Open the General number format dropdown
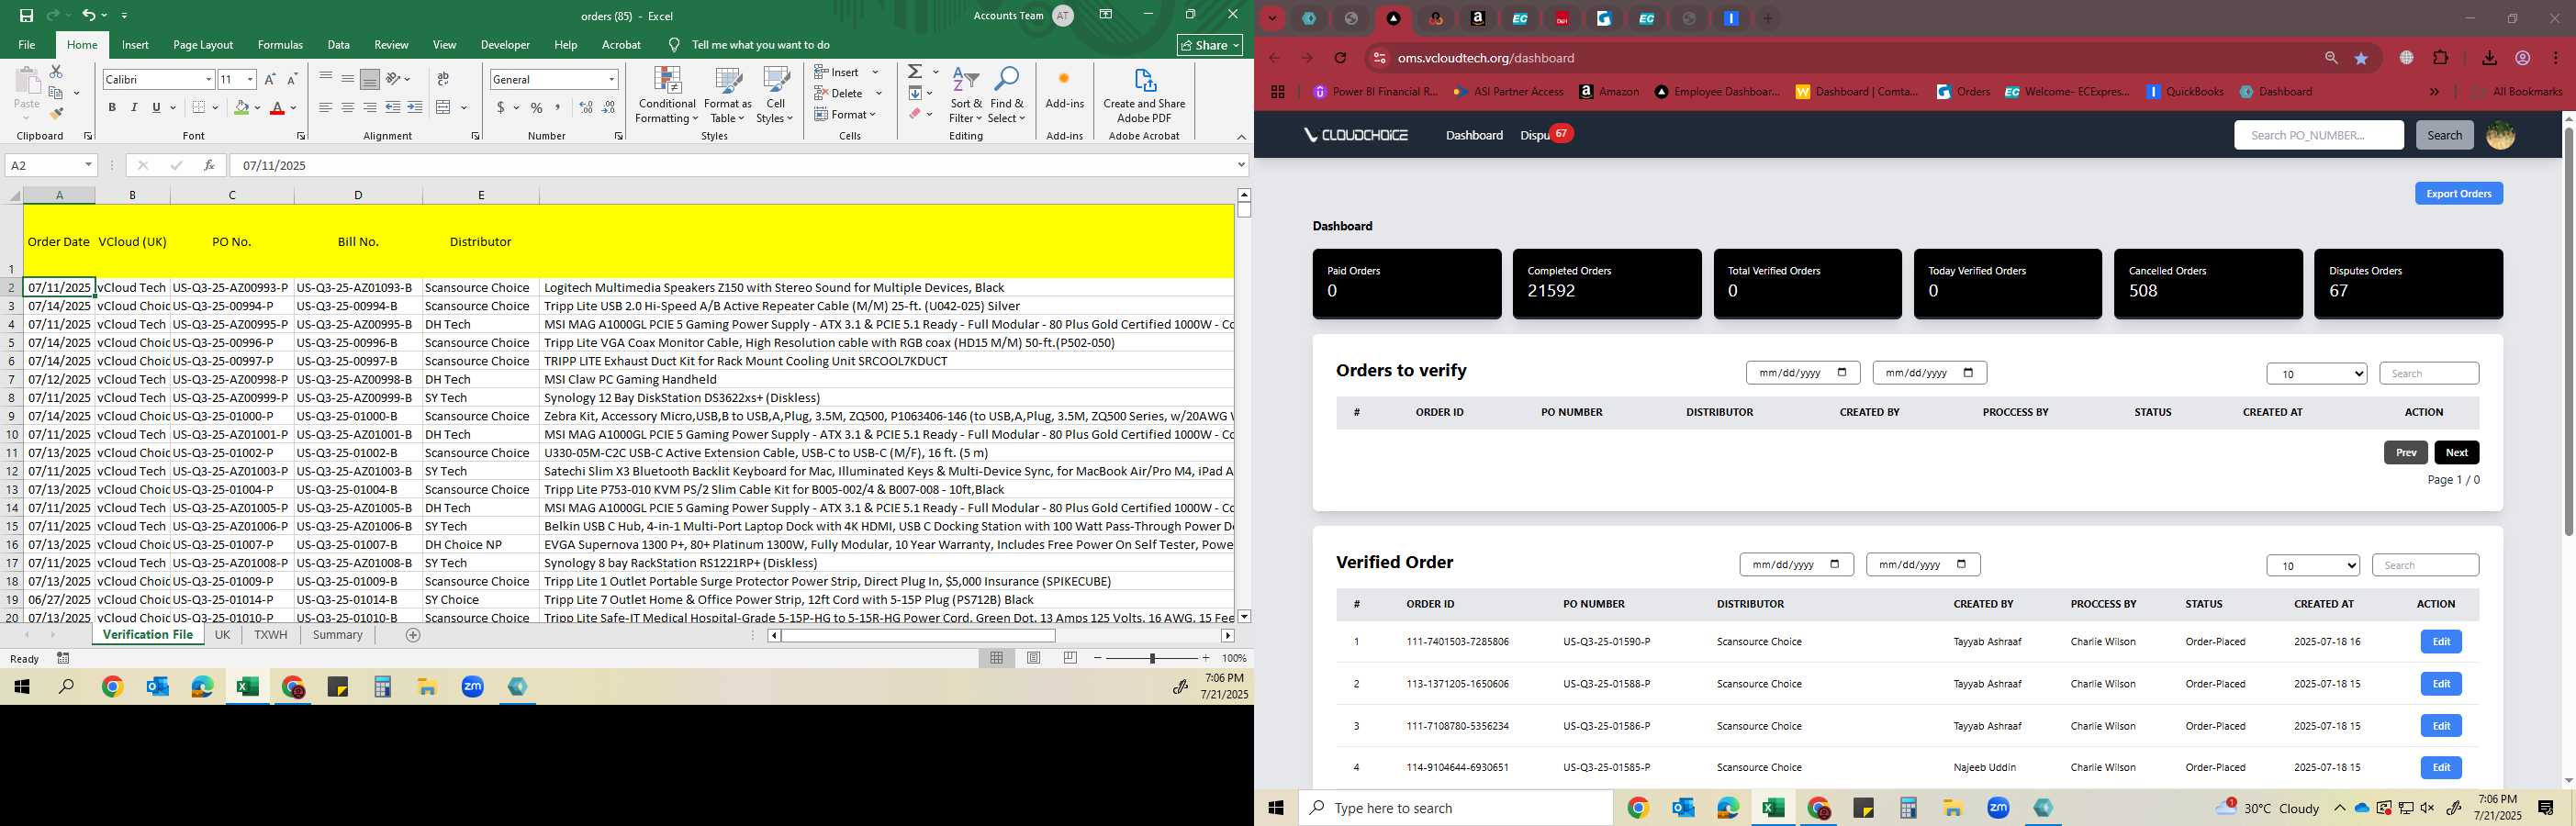This screenshot has height=826, width=2576. 611,79
